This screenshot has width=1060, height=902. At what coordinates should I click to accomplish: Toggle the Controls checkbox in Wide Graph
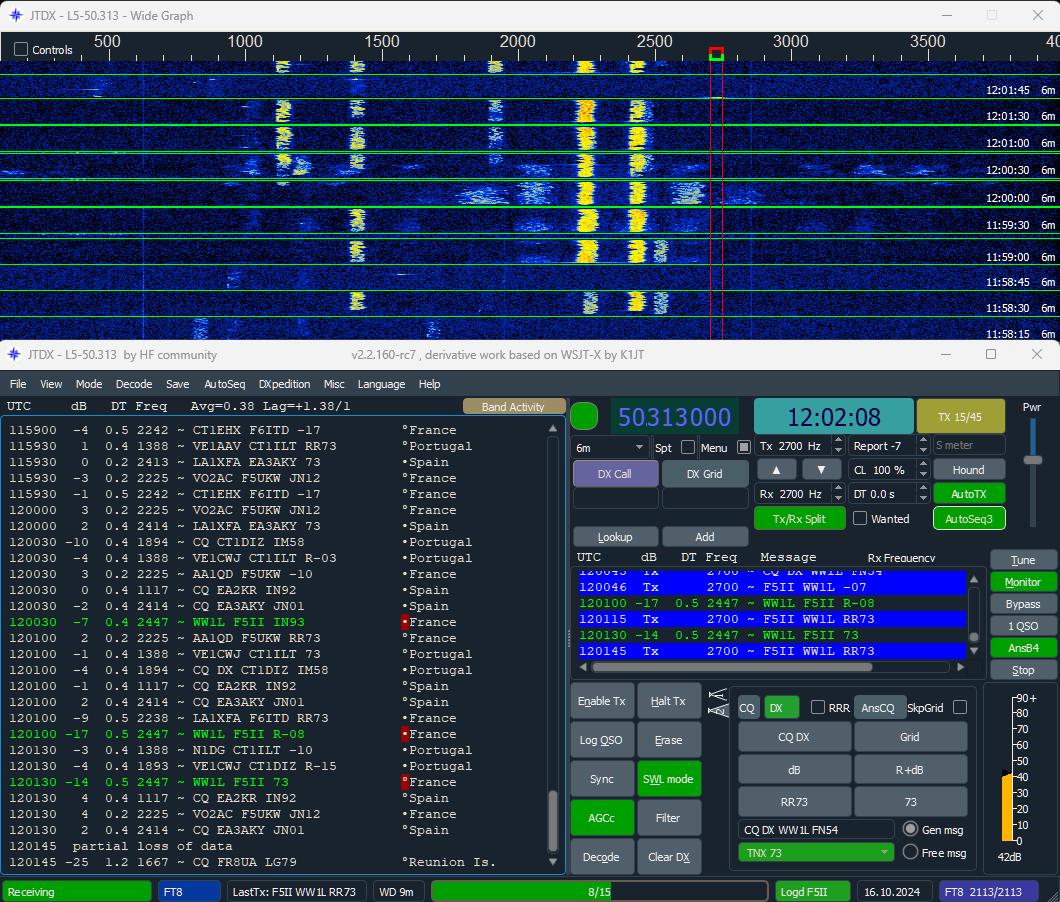pyautogui.click(x=21, y=49)
